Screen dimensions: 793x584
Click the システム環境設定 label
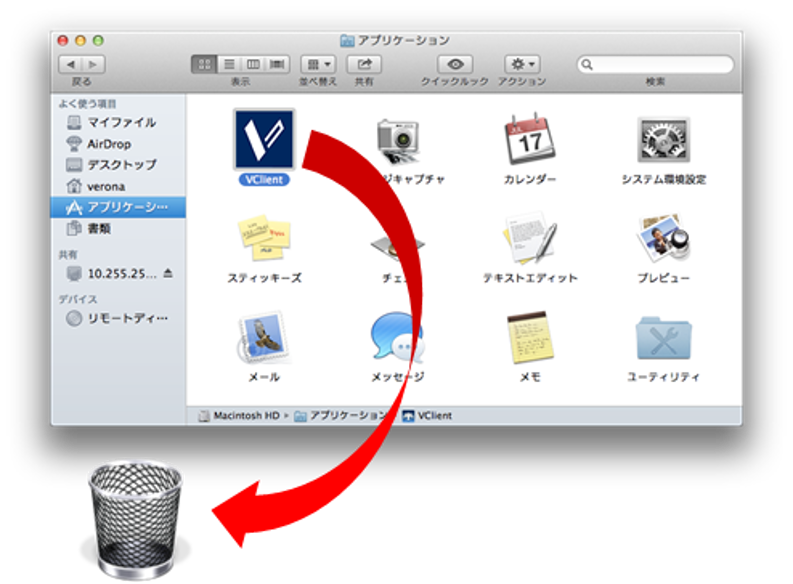[664, 179]
